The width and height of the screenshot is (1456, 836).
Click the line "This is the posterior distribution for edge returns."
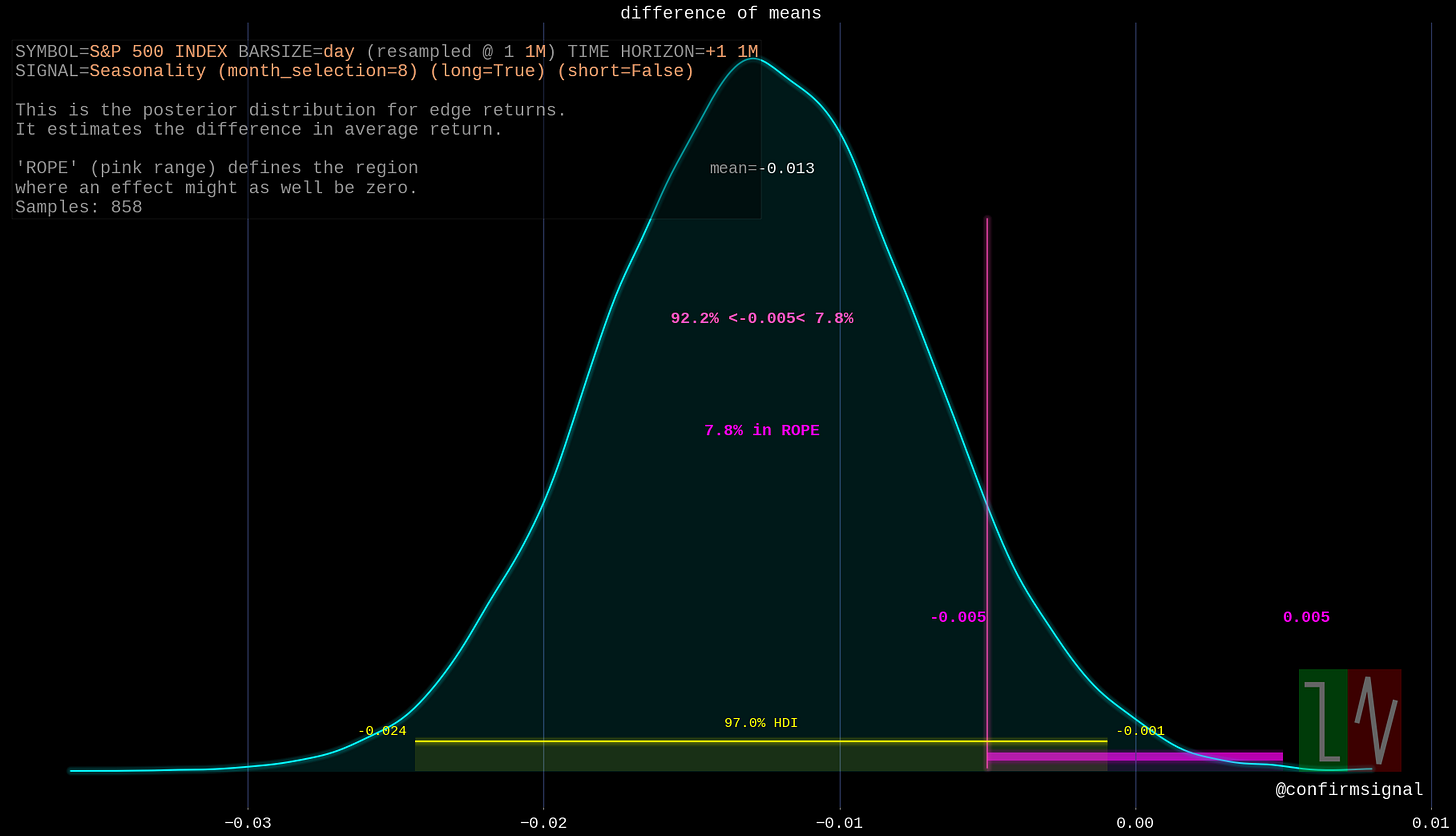(291, 110)
